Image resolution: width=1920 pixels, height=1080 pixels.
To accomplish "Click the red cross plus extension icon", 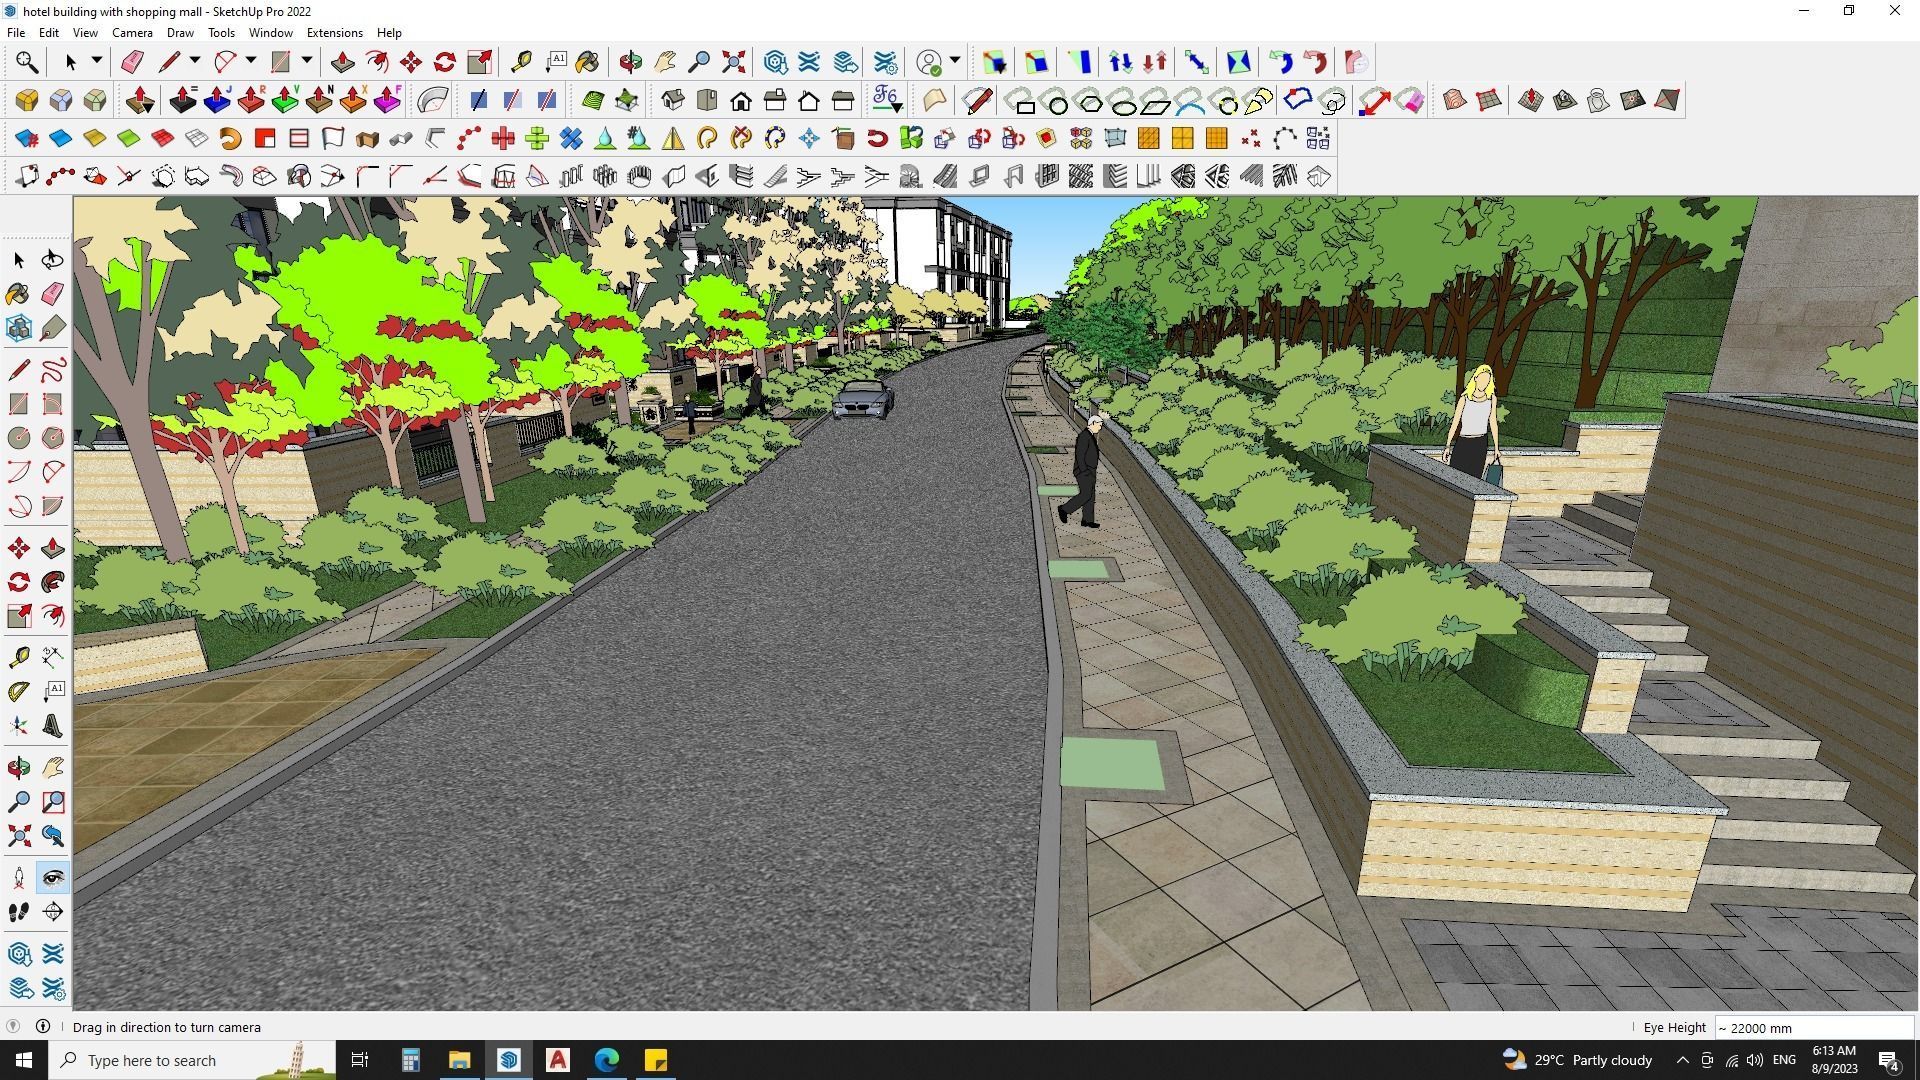I will [503, 138].
